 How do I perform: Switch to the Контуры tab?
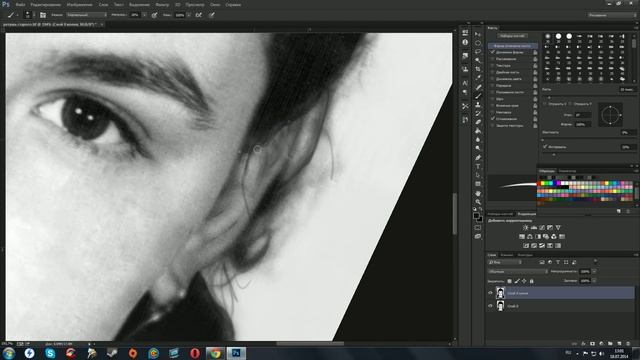coord(525,255)
